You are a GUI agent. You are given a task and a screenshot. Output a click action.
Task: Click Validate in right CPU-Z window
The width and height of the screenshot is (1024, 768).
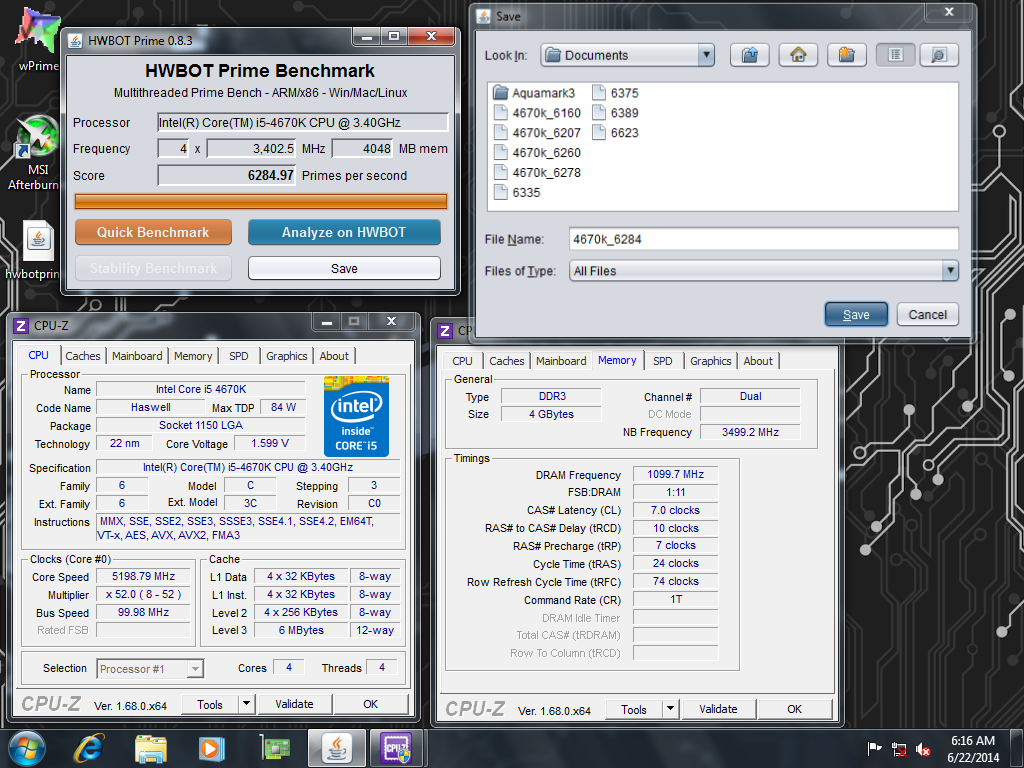(x=718, y=709)
